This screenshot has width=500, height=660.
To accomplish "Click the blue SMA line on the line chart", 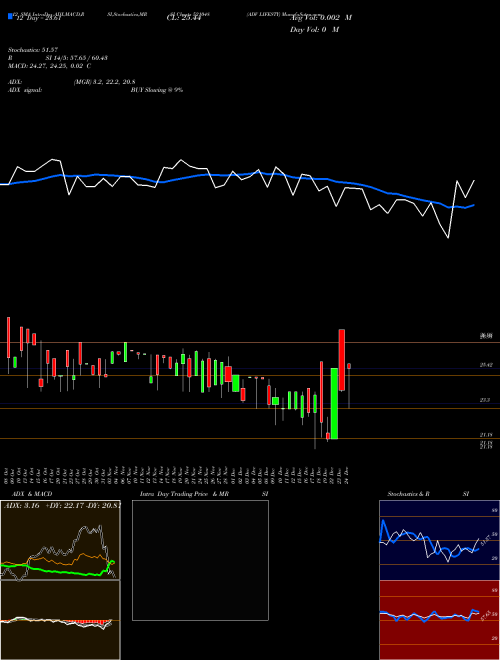I will [x=236, y=174].
